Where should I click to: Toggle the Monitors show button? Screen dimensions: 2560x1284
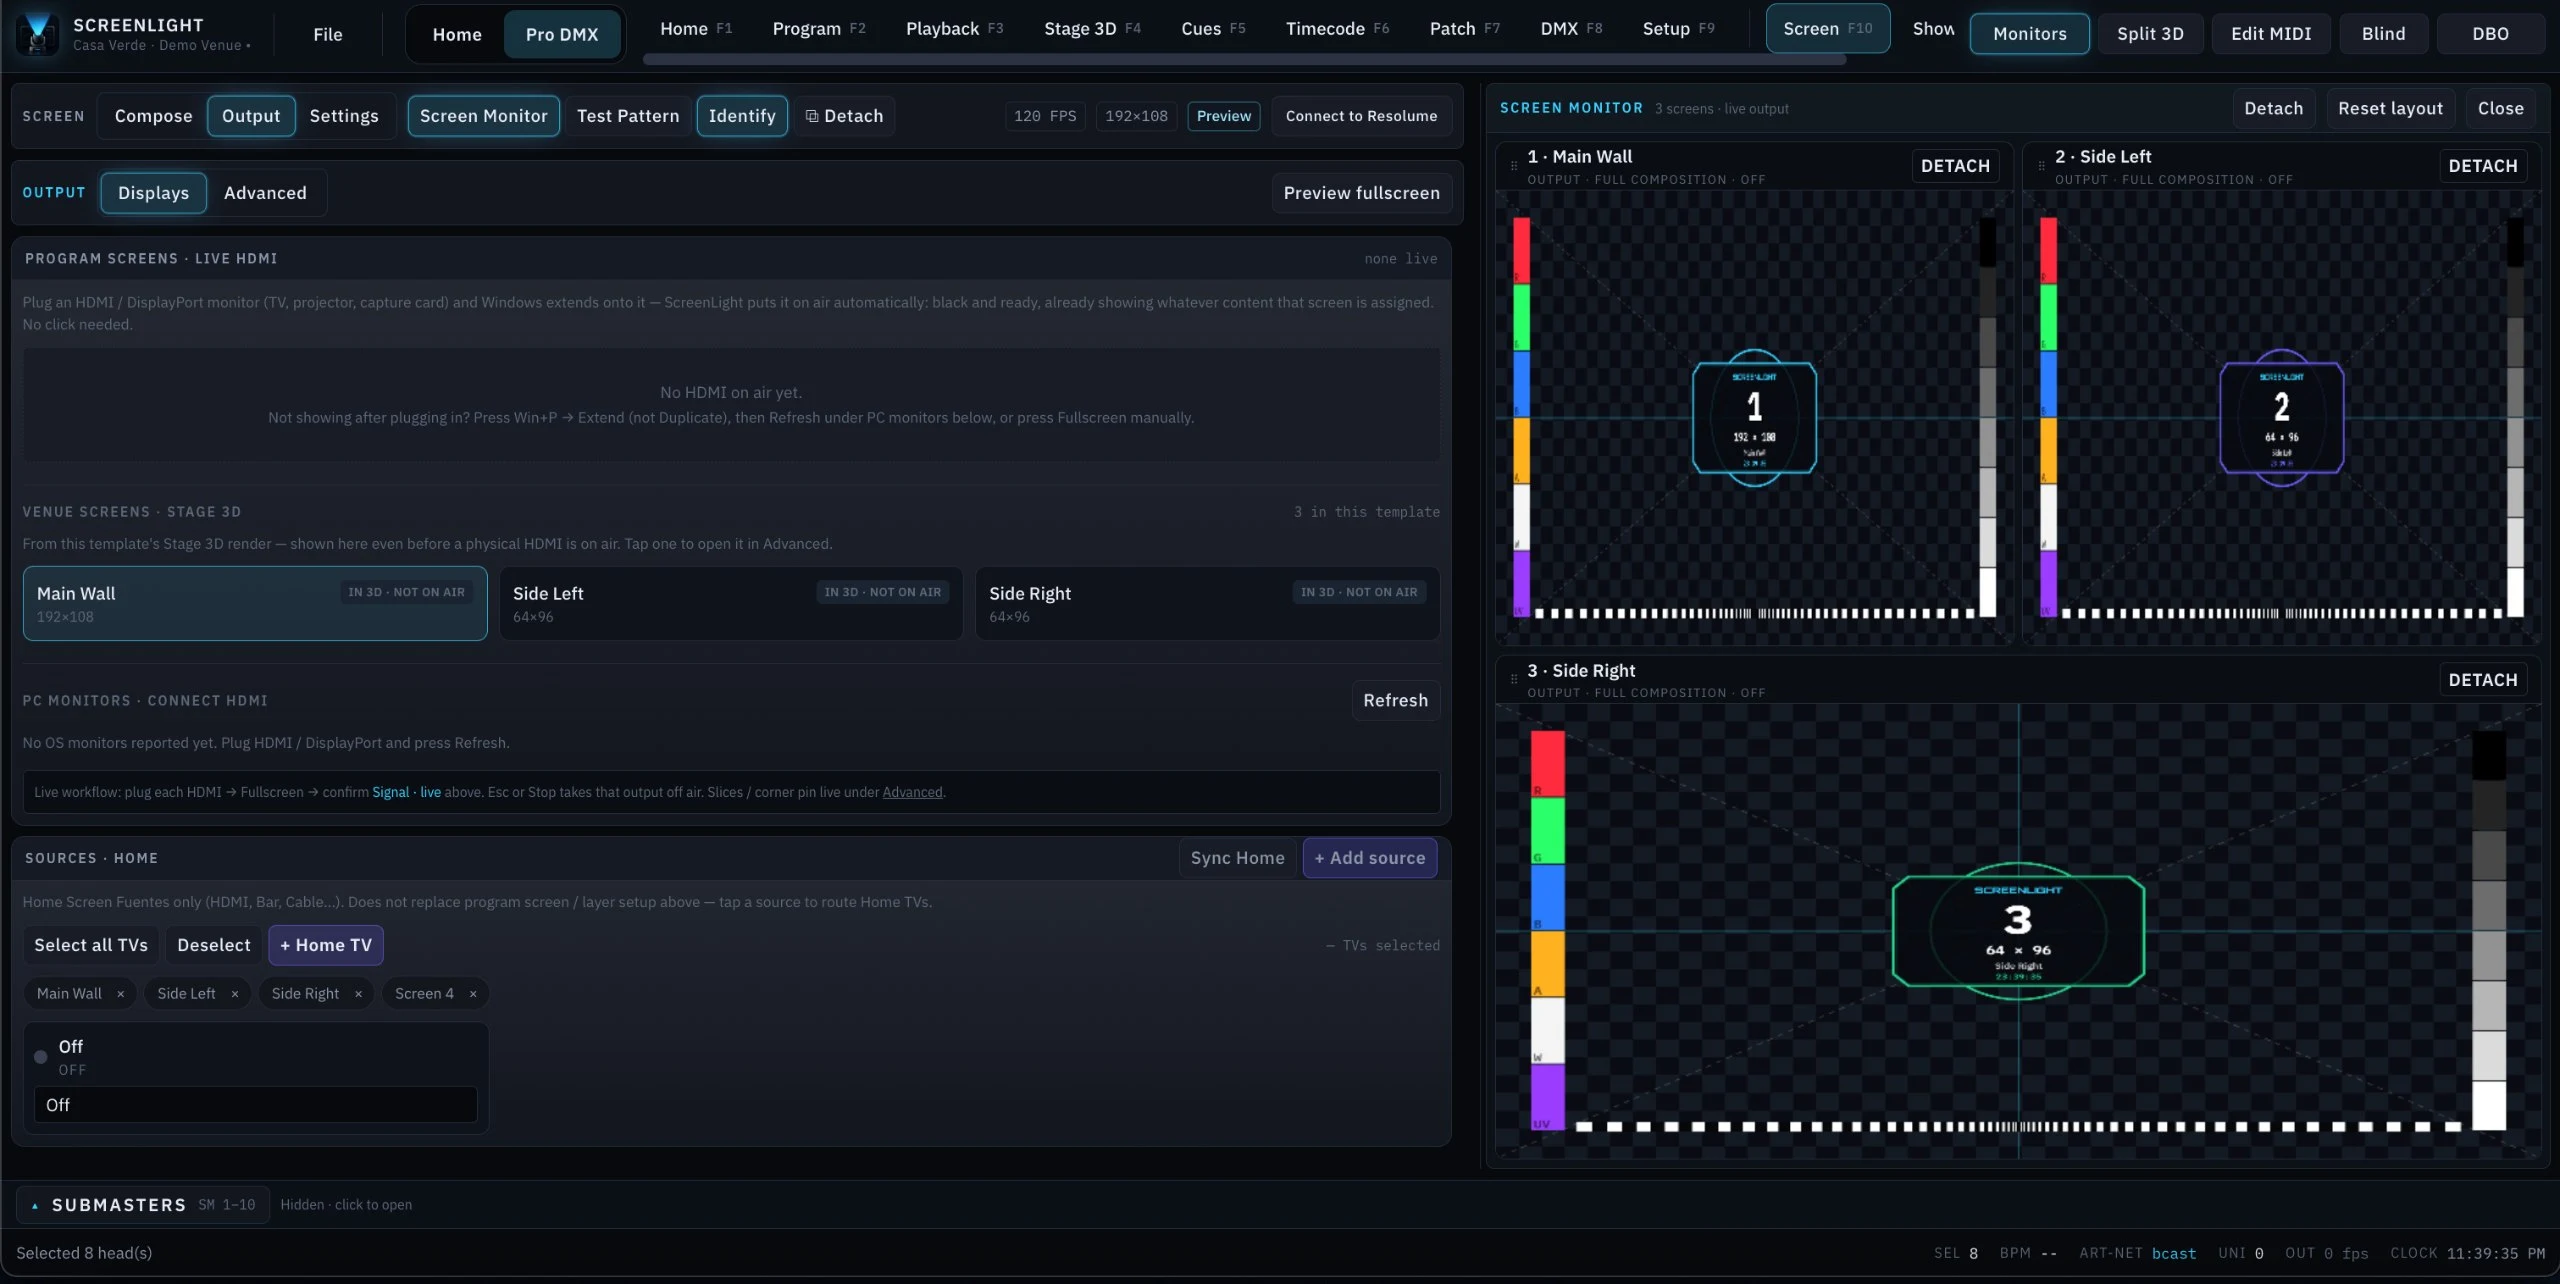point(2029,34)
